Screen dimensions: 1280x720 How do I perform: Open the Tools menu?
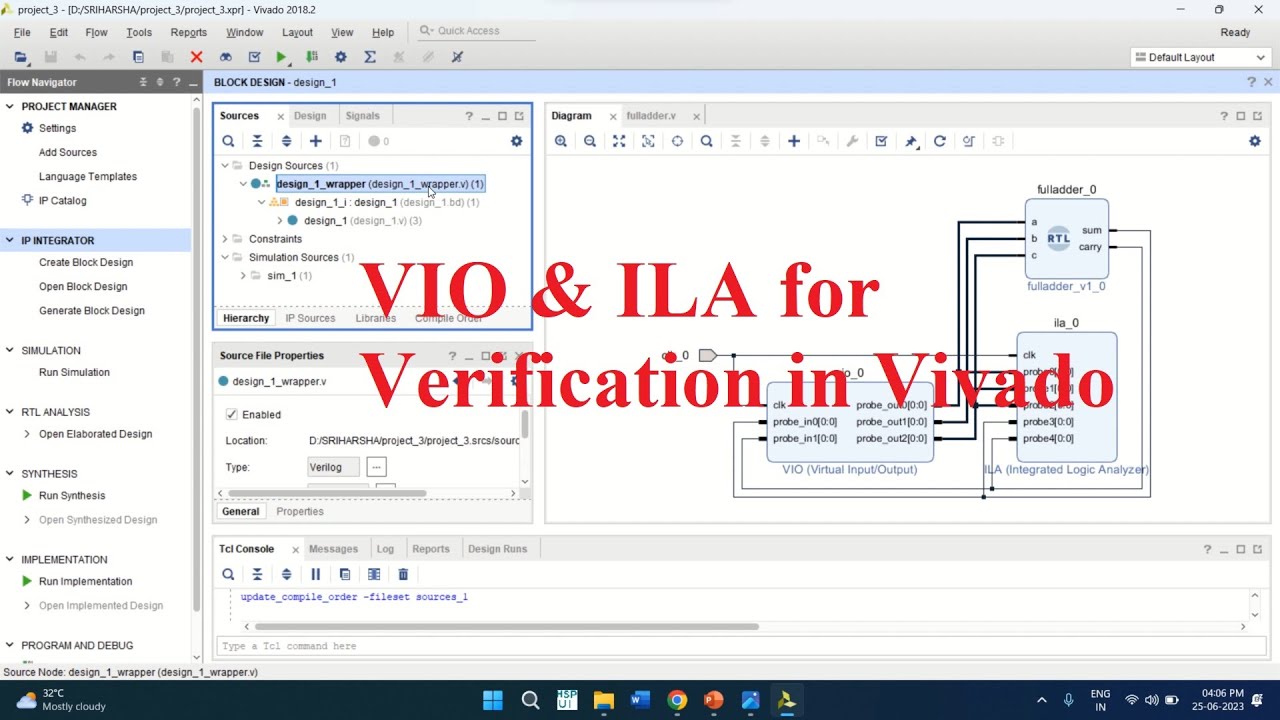(x=139, y=32)
